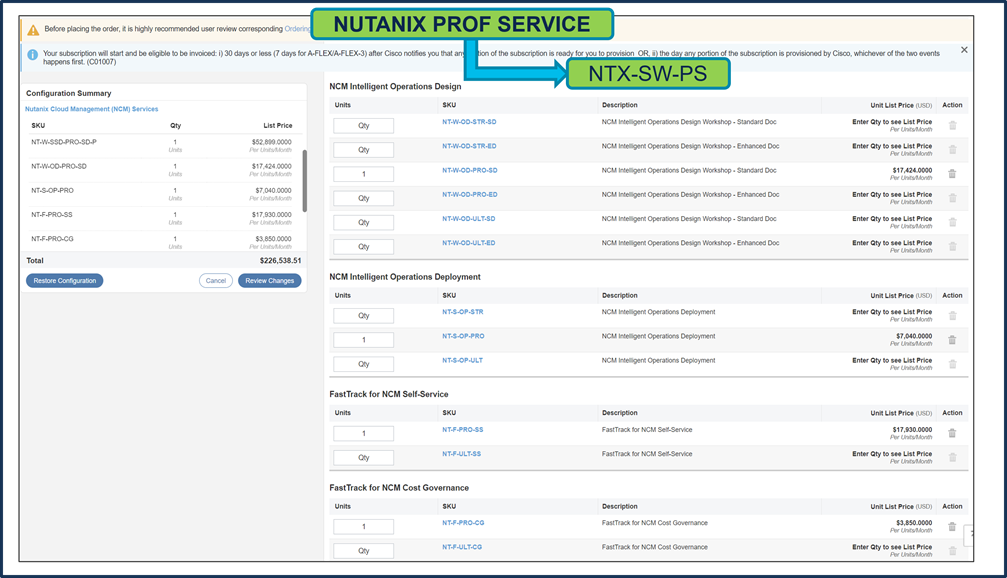This screenshot has width=1007, height=578.
Task: Open the NT-W-OD-ULT-ED SKU link
Action: coord(468,243)
